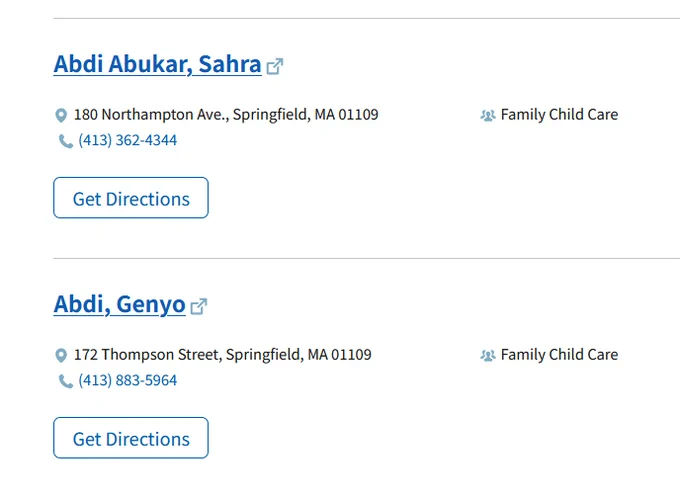Viewport: 680px width, 497px height.
Task: Get Directions to 180 Northampton Ave.
Action: pos(131,198)
